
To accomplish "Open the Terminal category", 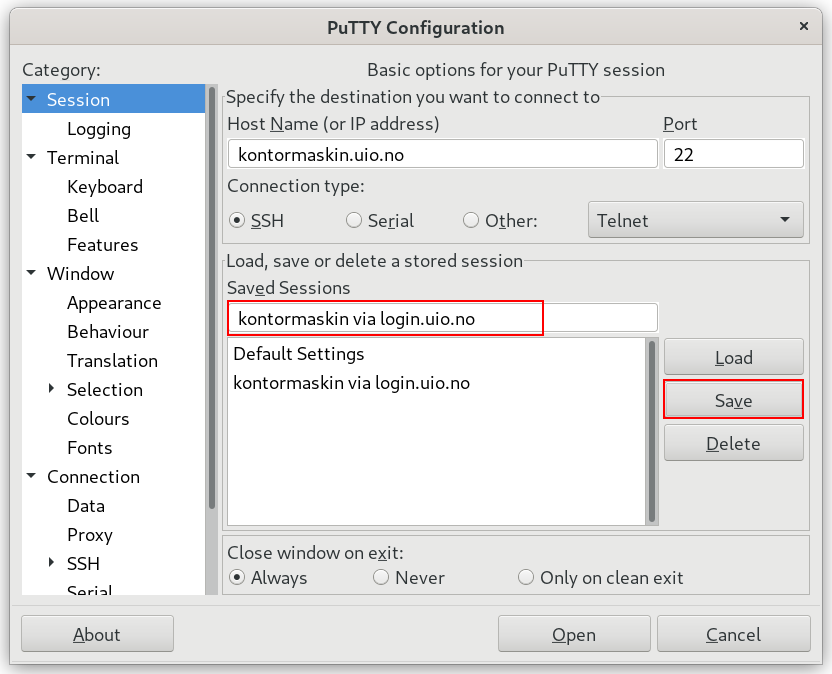I will pos(83,158).
